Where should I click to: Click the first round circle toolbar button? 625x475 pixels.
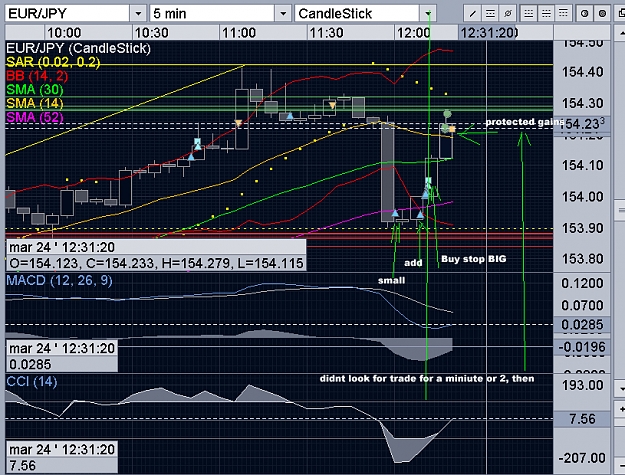pos(585,14)
